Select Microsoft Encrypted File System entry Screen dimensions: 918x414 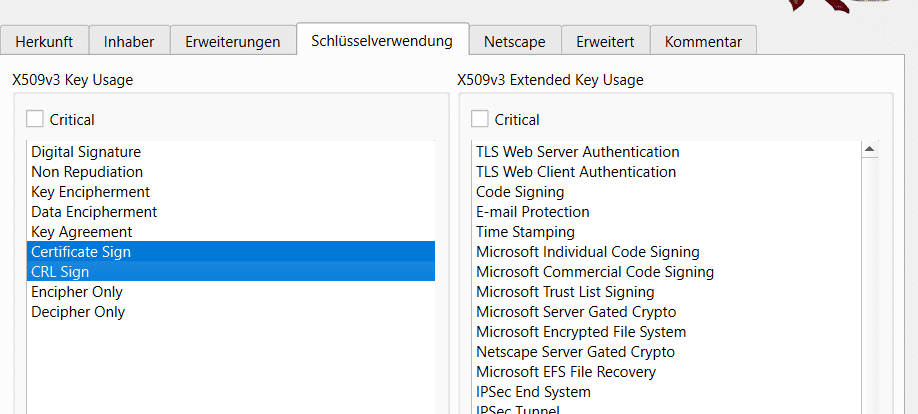[x=666, y=331]
